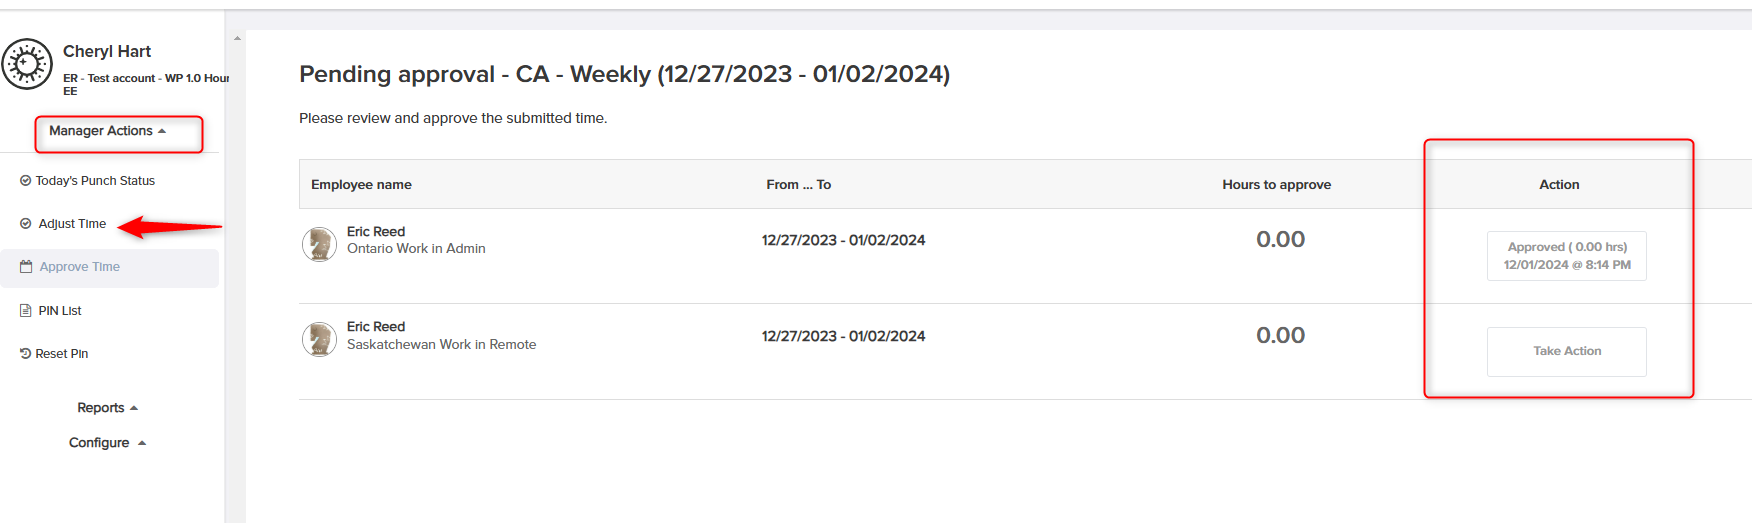Click the Adjust Time check-circle icon
Viewport: 1752px width, 523px height.
point(25,224)
